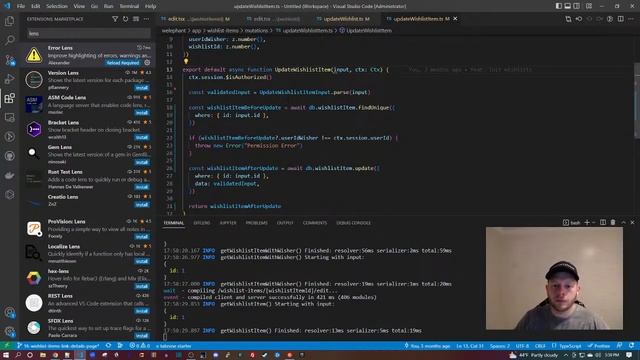640x360 pixels.
Task: Toggle secondary side bar layout button
Action: [x=576, y=6]
